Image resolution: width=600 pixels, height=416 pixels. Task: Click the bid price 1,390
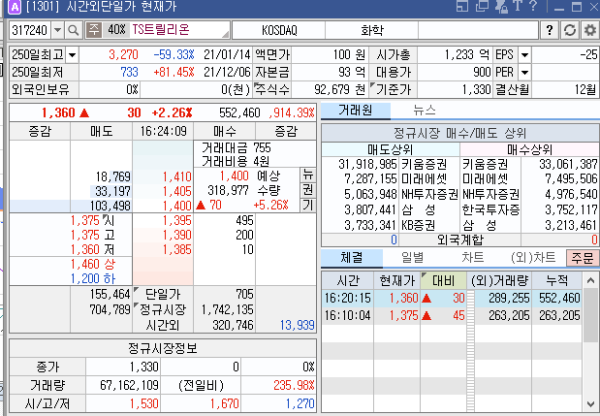tap(177, 235)
